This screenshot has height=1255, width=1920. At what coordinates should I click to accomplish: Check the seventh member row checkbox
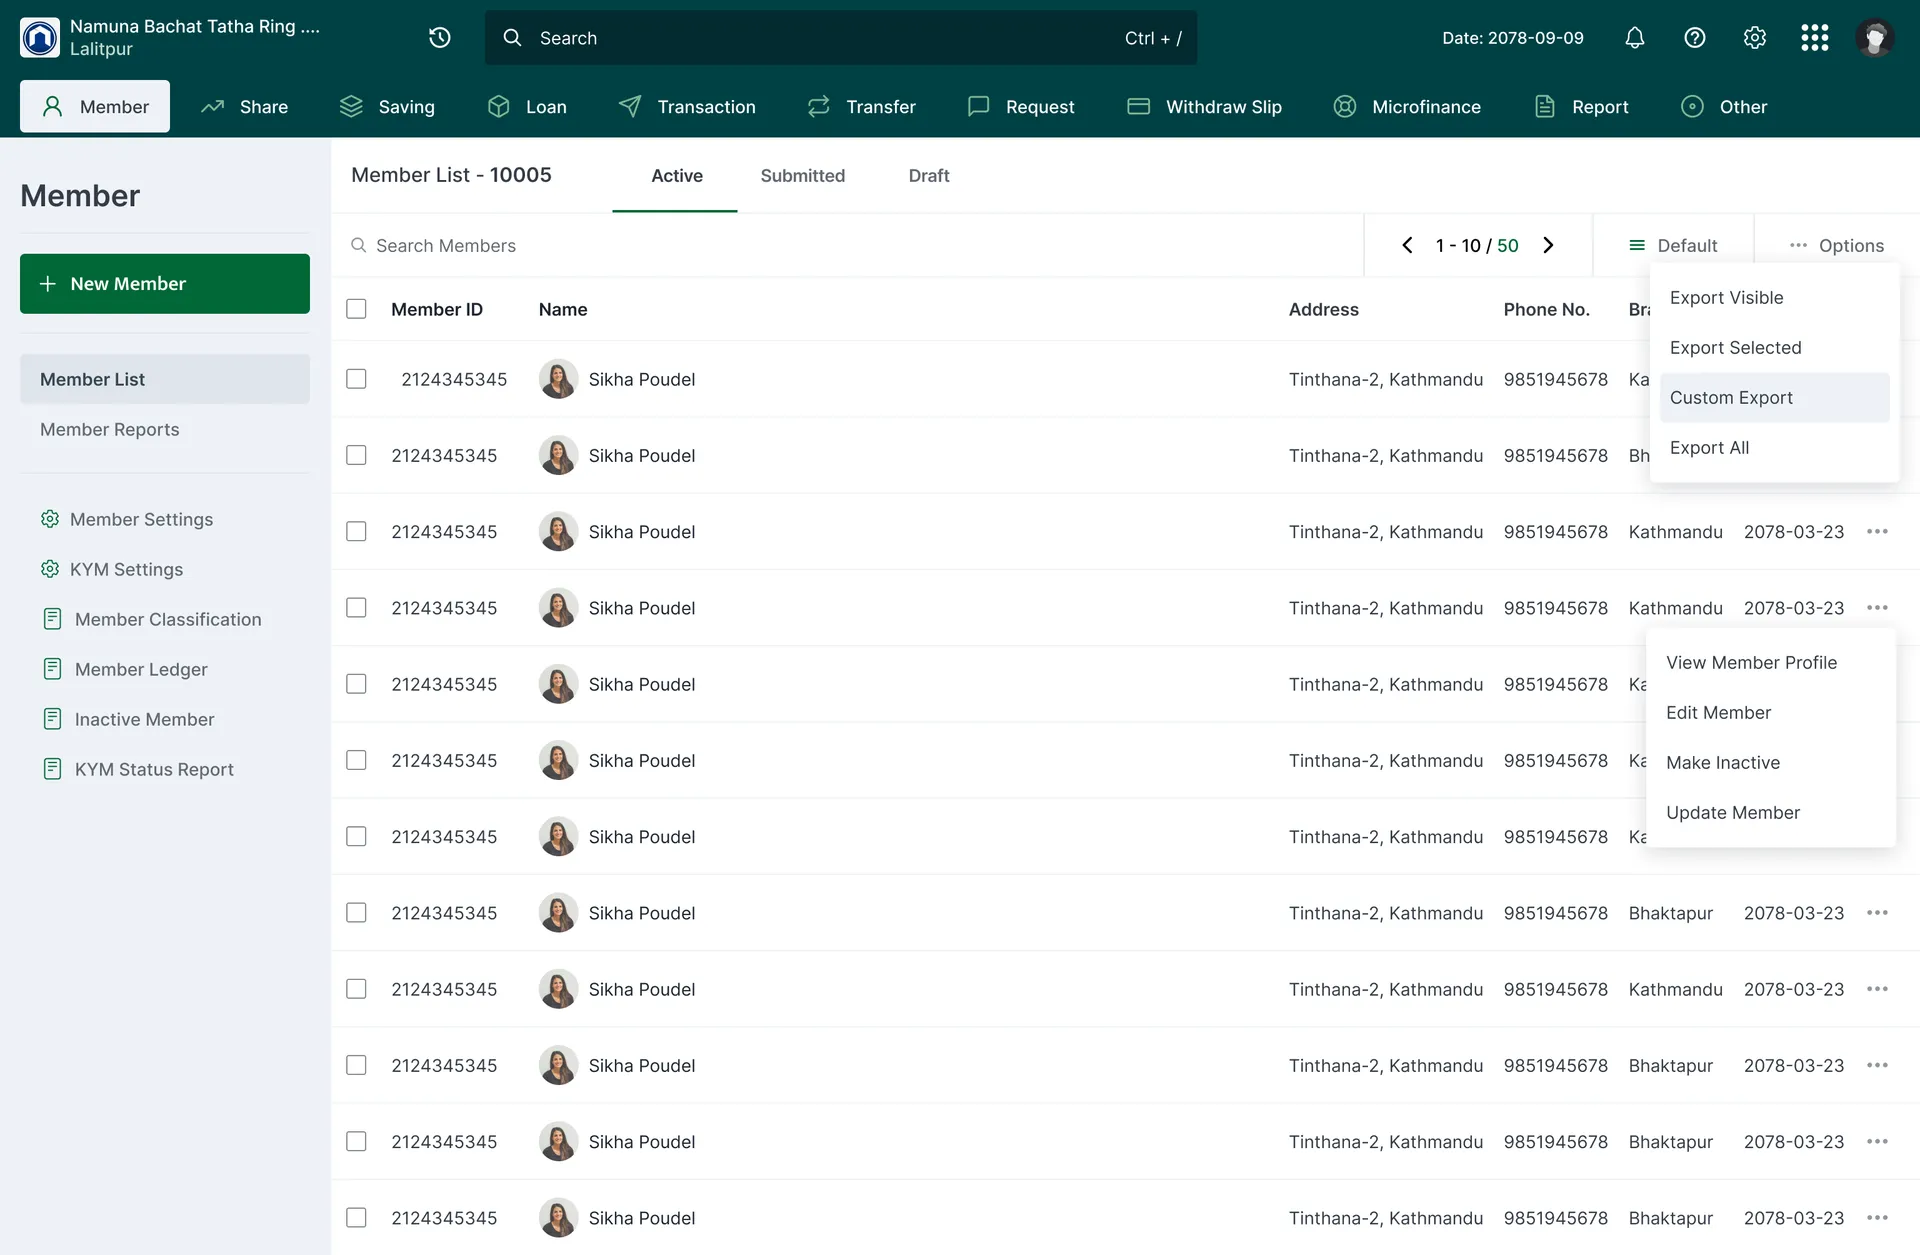click(356, 836)
